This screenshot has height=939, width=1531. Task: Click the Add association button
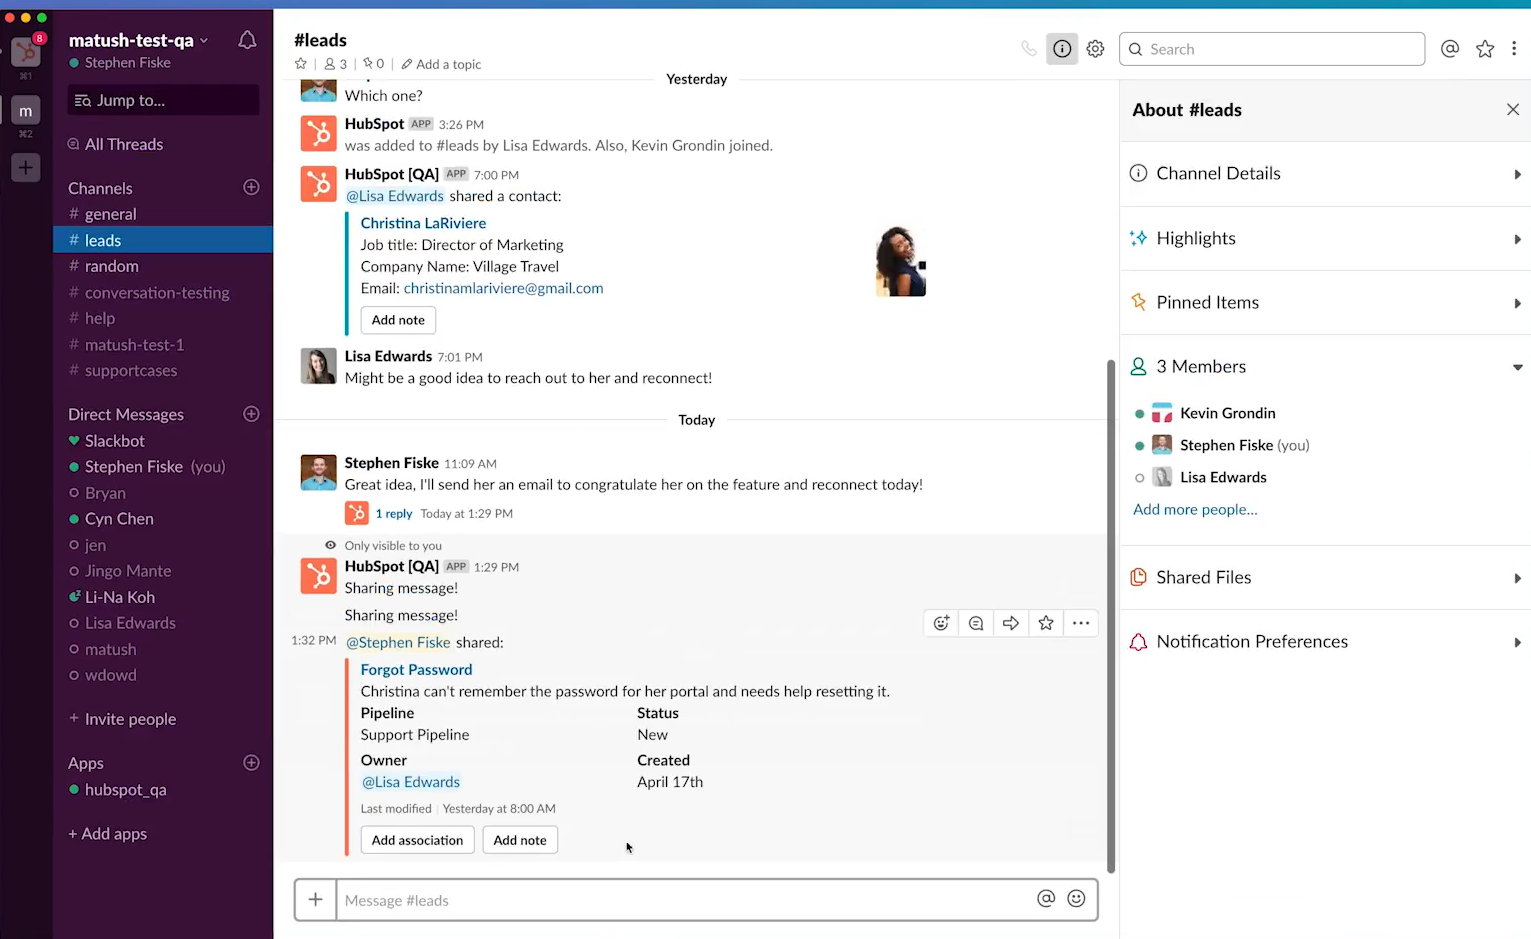(x=417, y=840)
